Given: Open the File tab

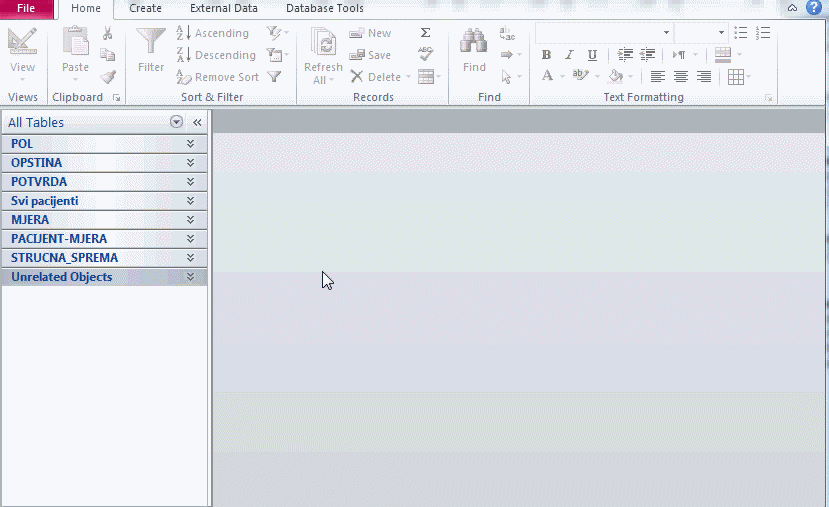Looking at the screenshot, I should pos(26,8).
